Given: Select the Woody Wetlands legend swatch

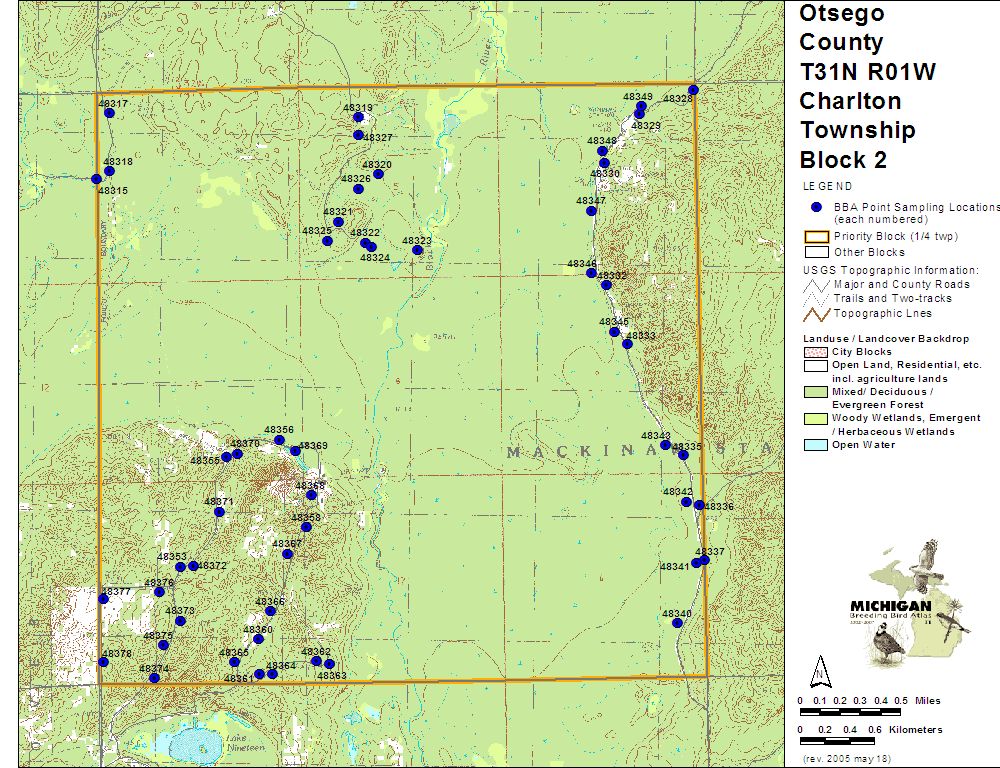Looking at the screenshot, I should pyautogui.click(x=817, y=418).
